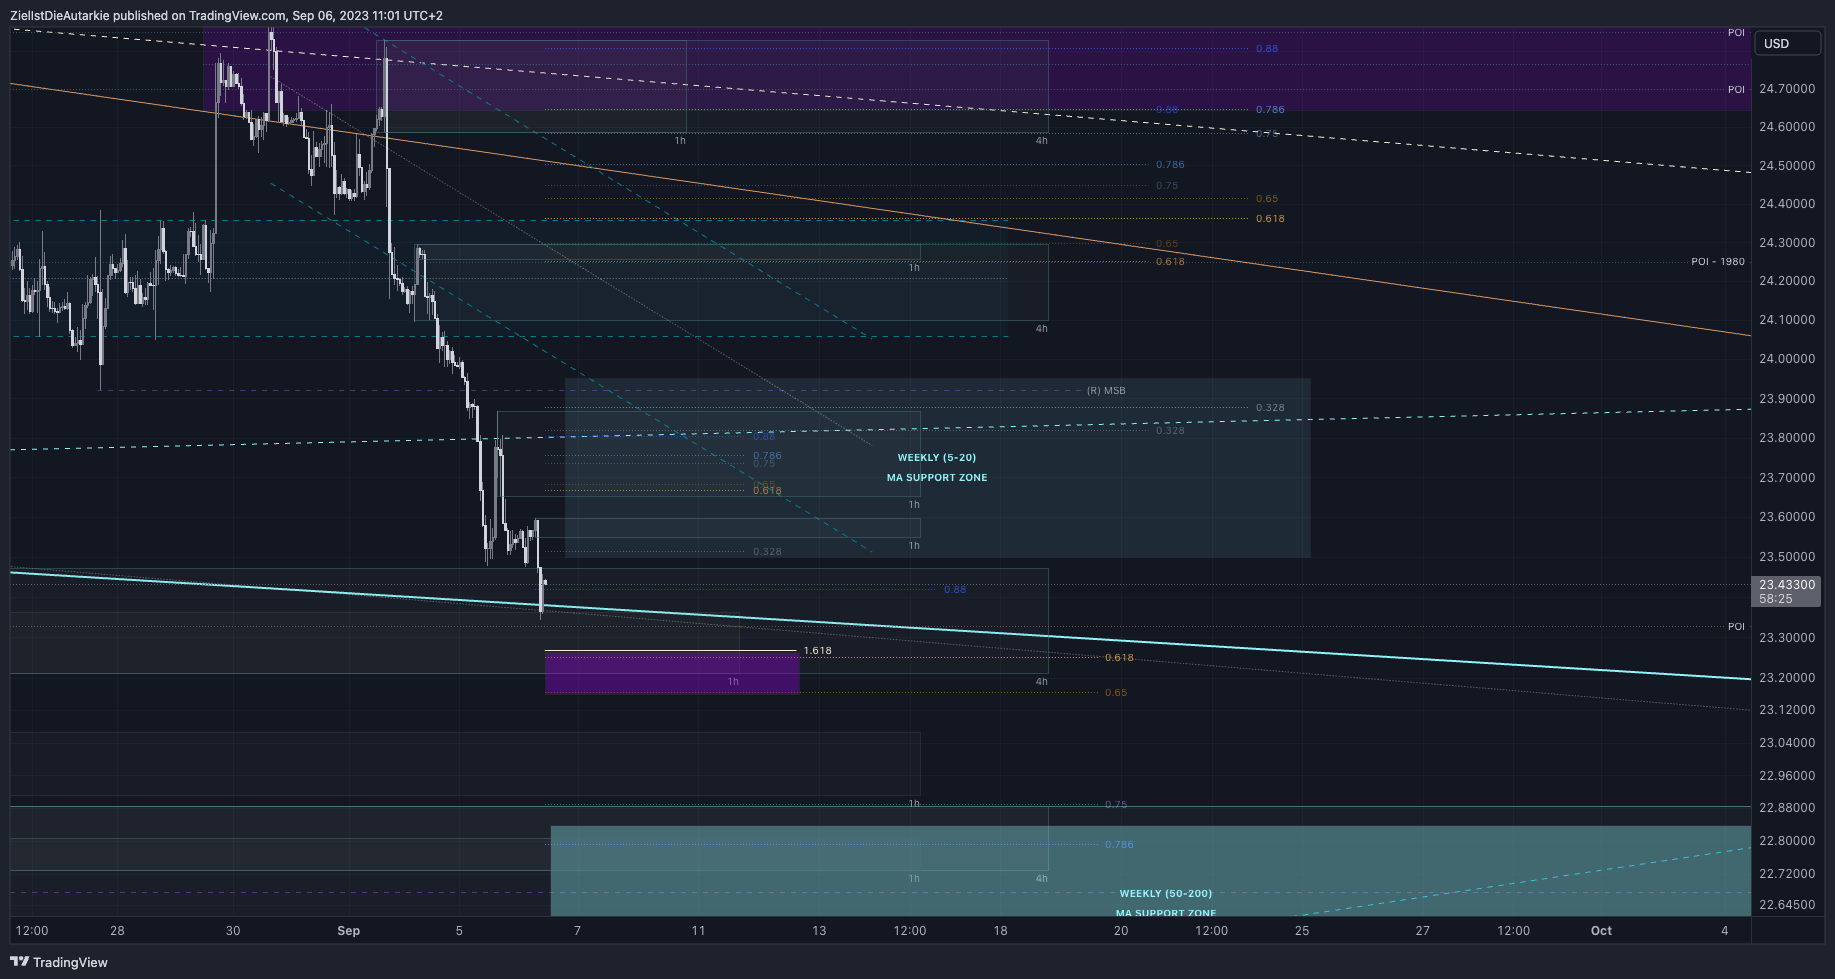Open the USD currency dropdown
The image size is (1835, 979).
[x=1788, y=43]
